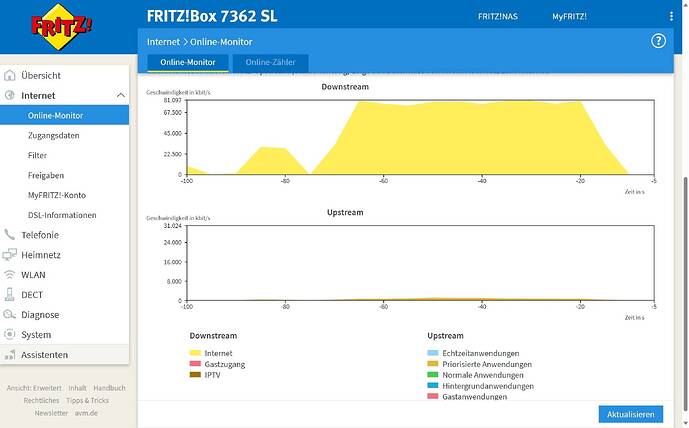689x428 pixels.
Task: Click the DECT handset icon
Action: pyautogui.click(x=9, y=294)
